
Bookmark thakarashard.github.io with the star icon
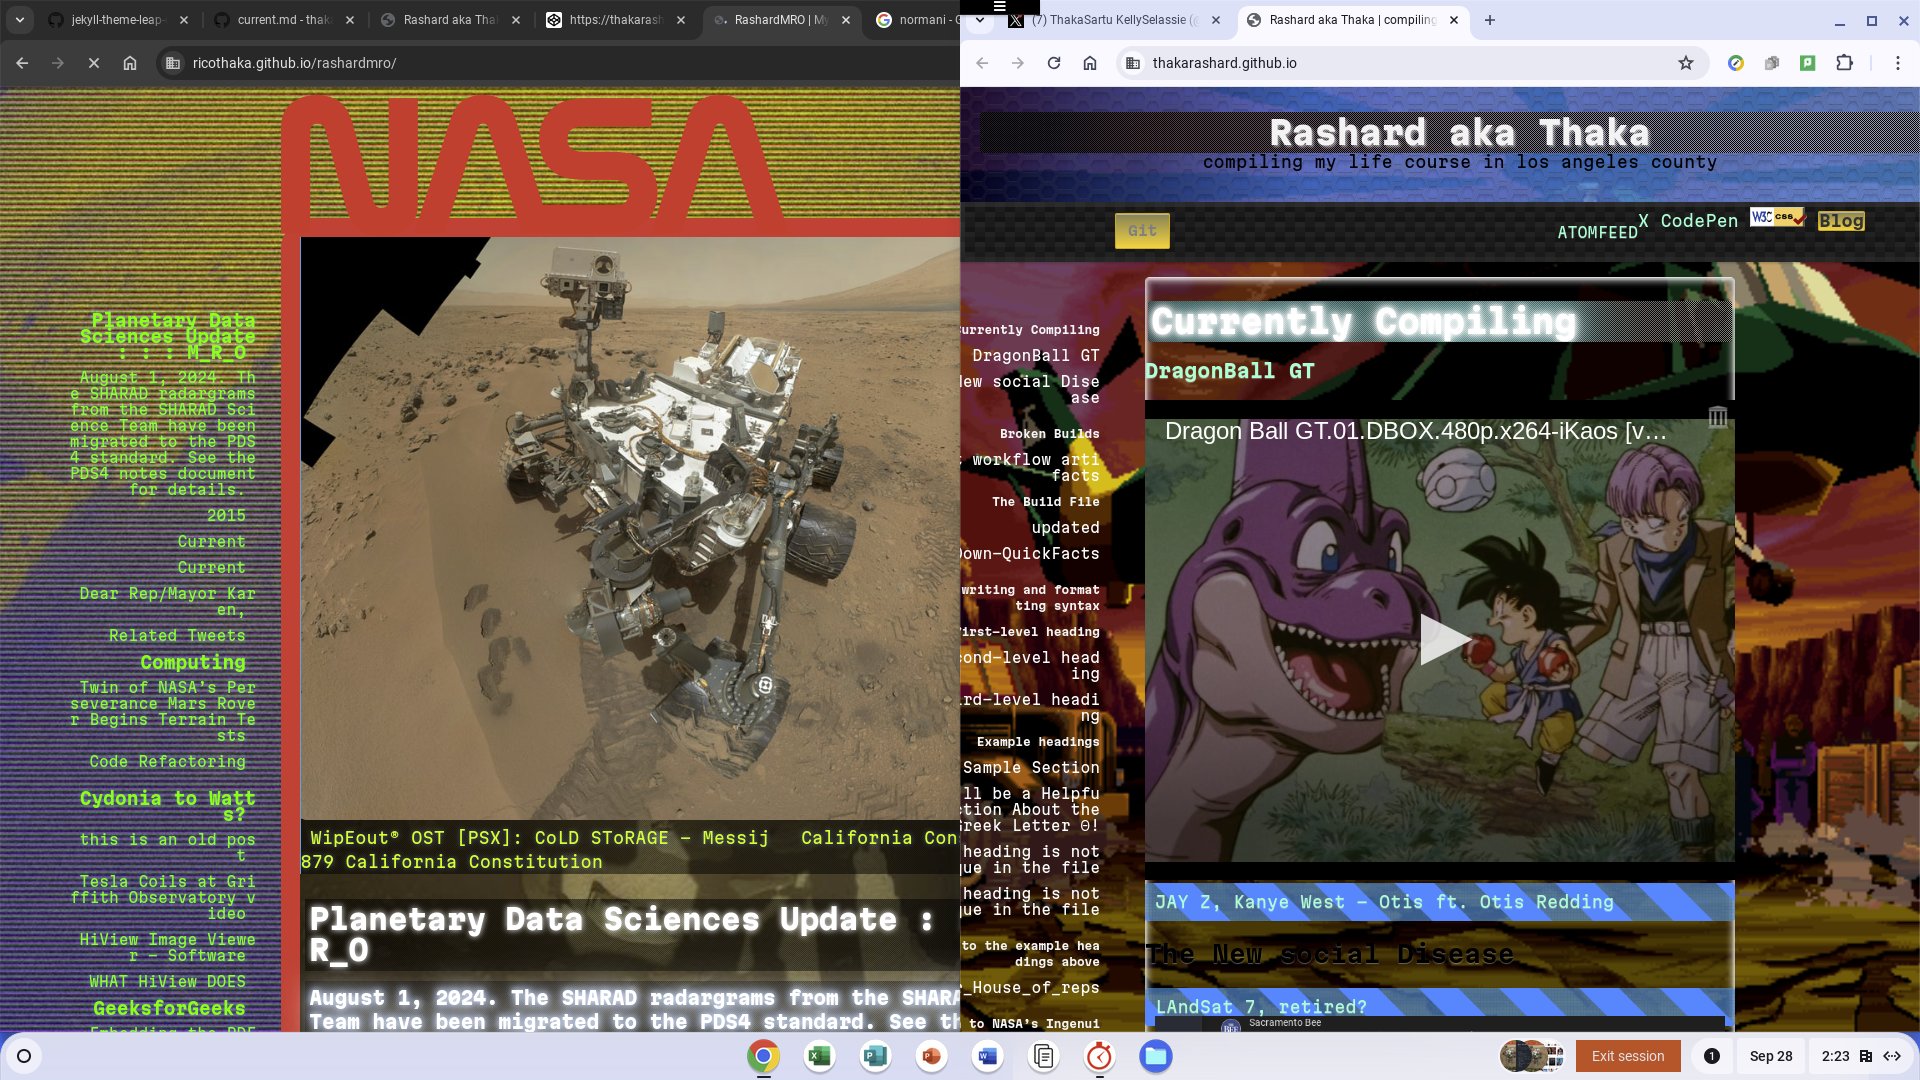pos(1686,63)
